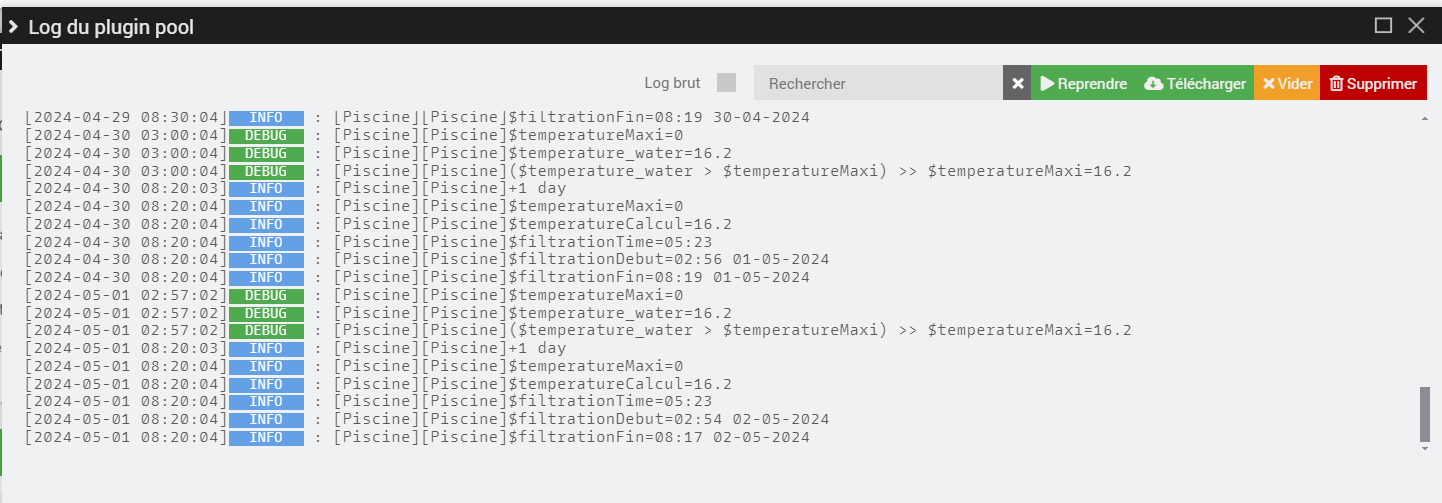
Task: Delete the log using the Supprimer trash icon
Action: coord(1373,84)
